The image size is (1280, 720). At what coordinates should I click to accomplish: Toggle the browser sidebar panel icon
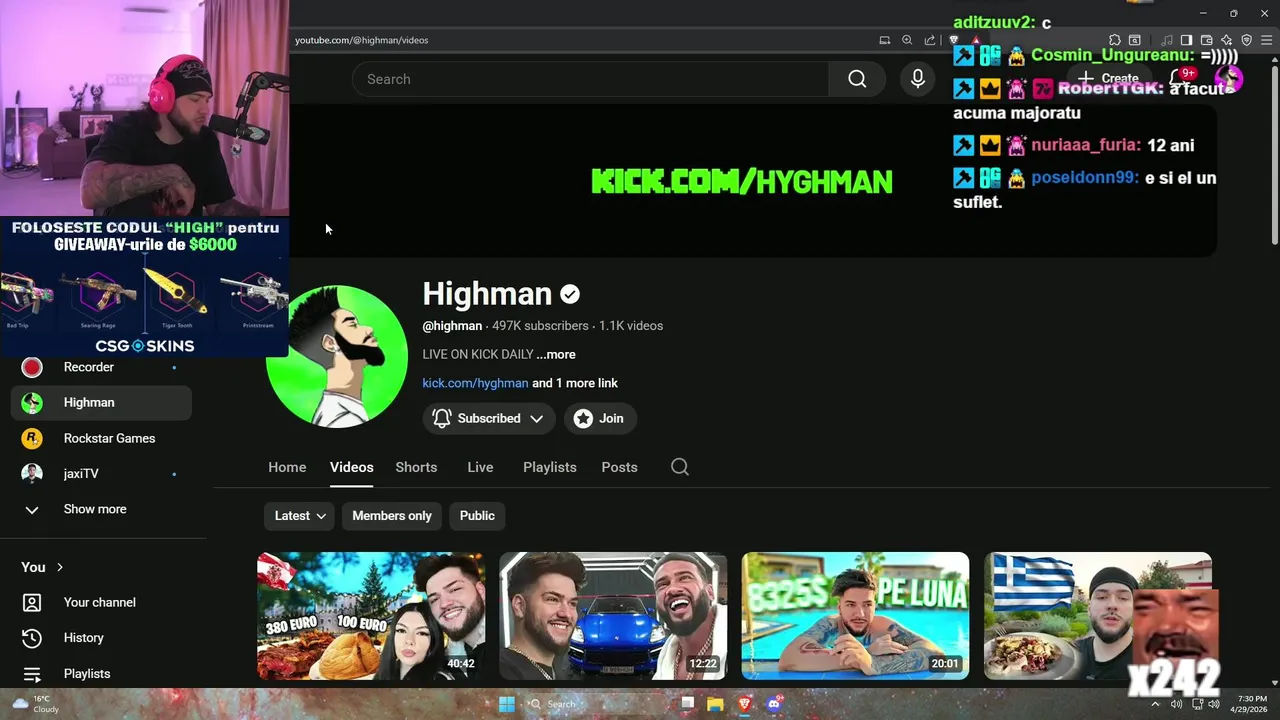tap(1187, 40)
